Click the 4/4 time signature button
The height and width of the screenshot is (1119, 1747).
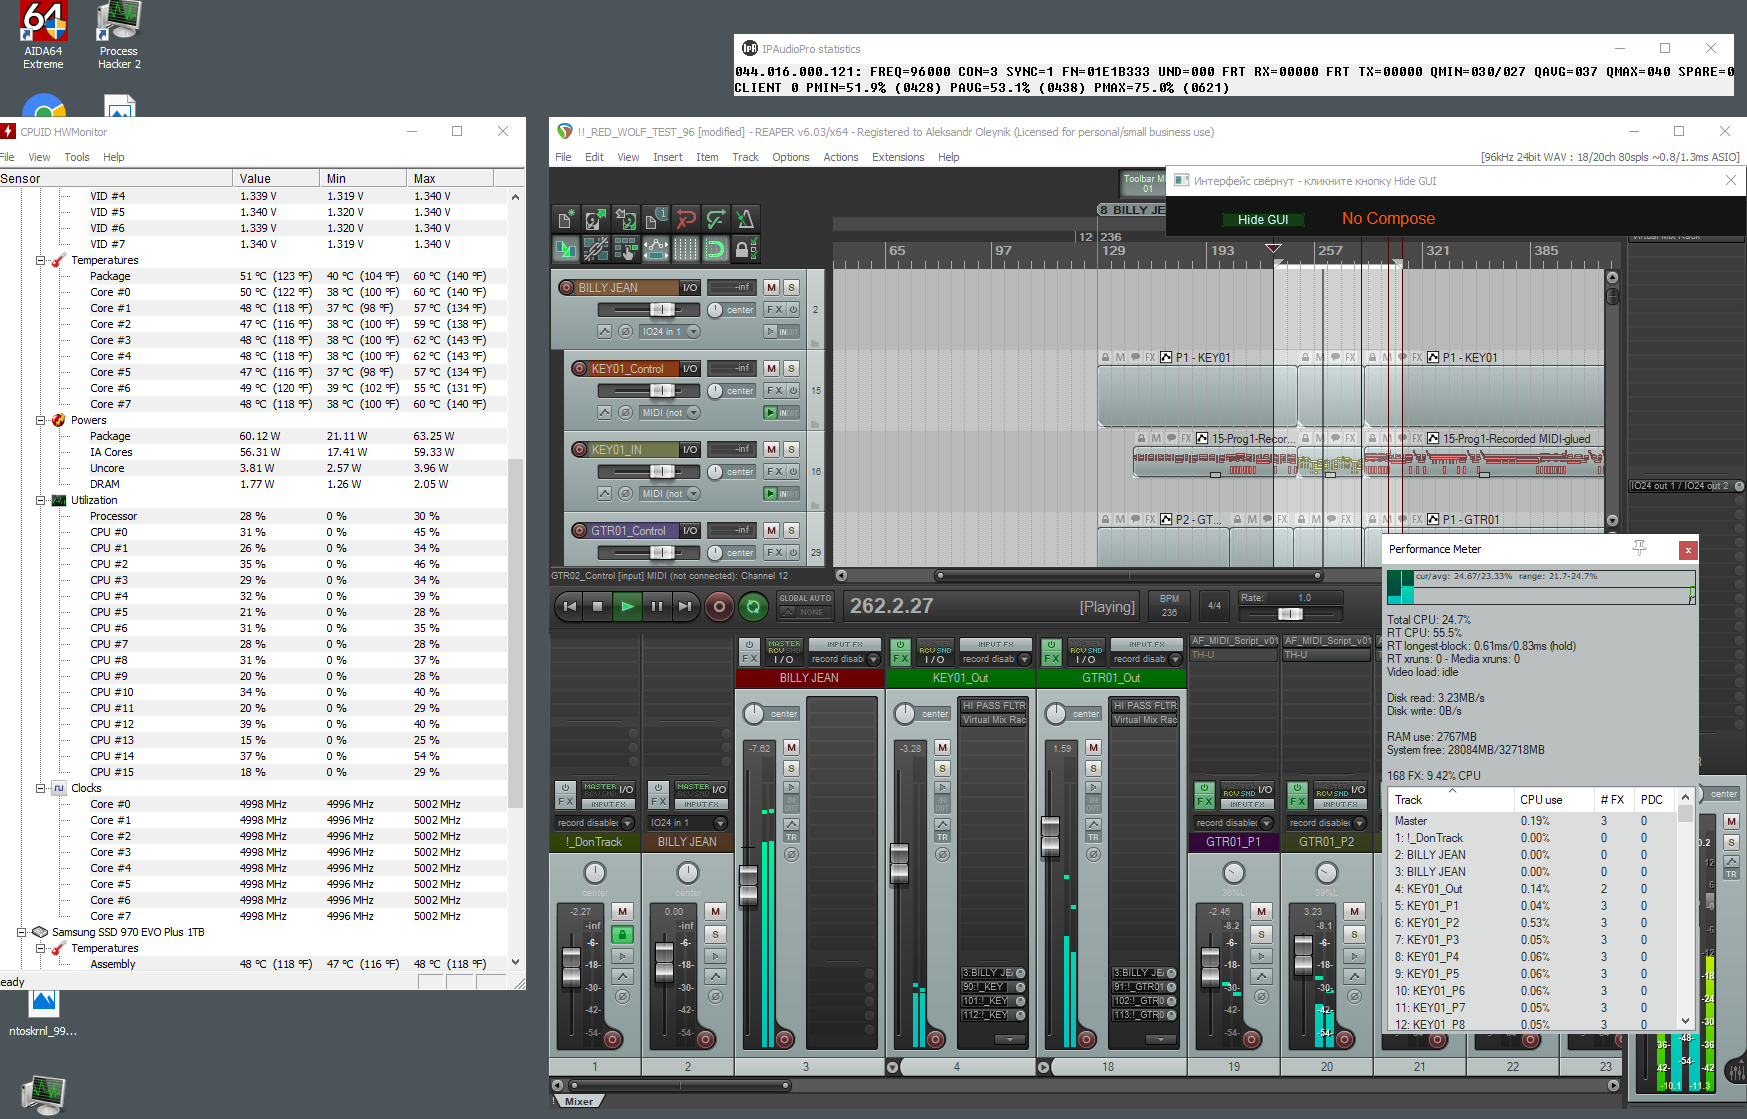tap(1214, 605)
